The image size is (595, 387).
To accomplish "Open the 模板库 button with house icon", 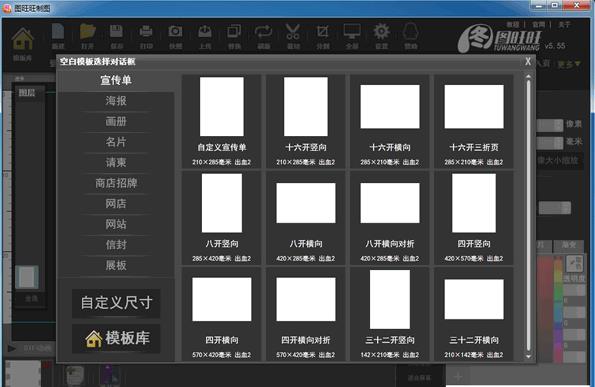I will pyautogui.click(x=116, y=338).
